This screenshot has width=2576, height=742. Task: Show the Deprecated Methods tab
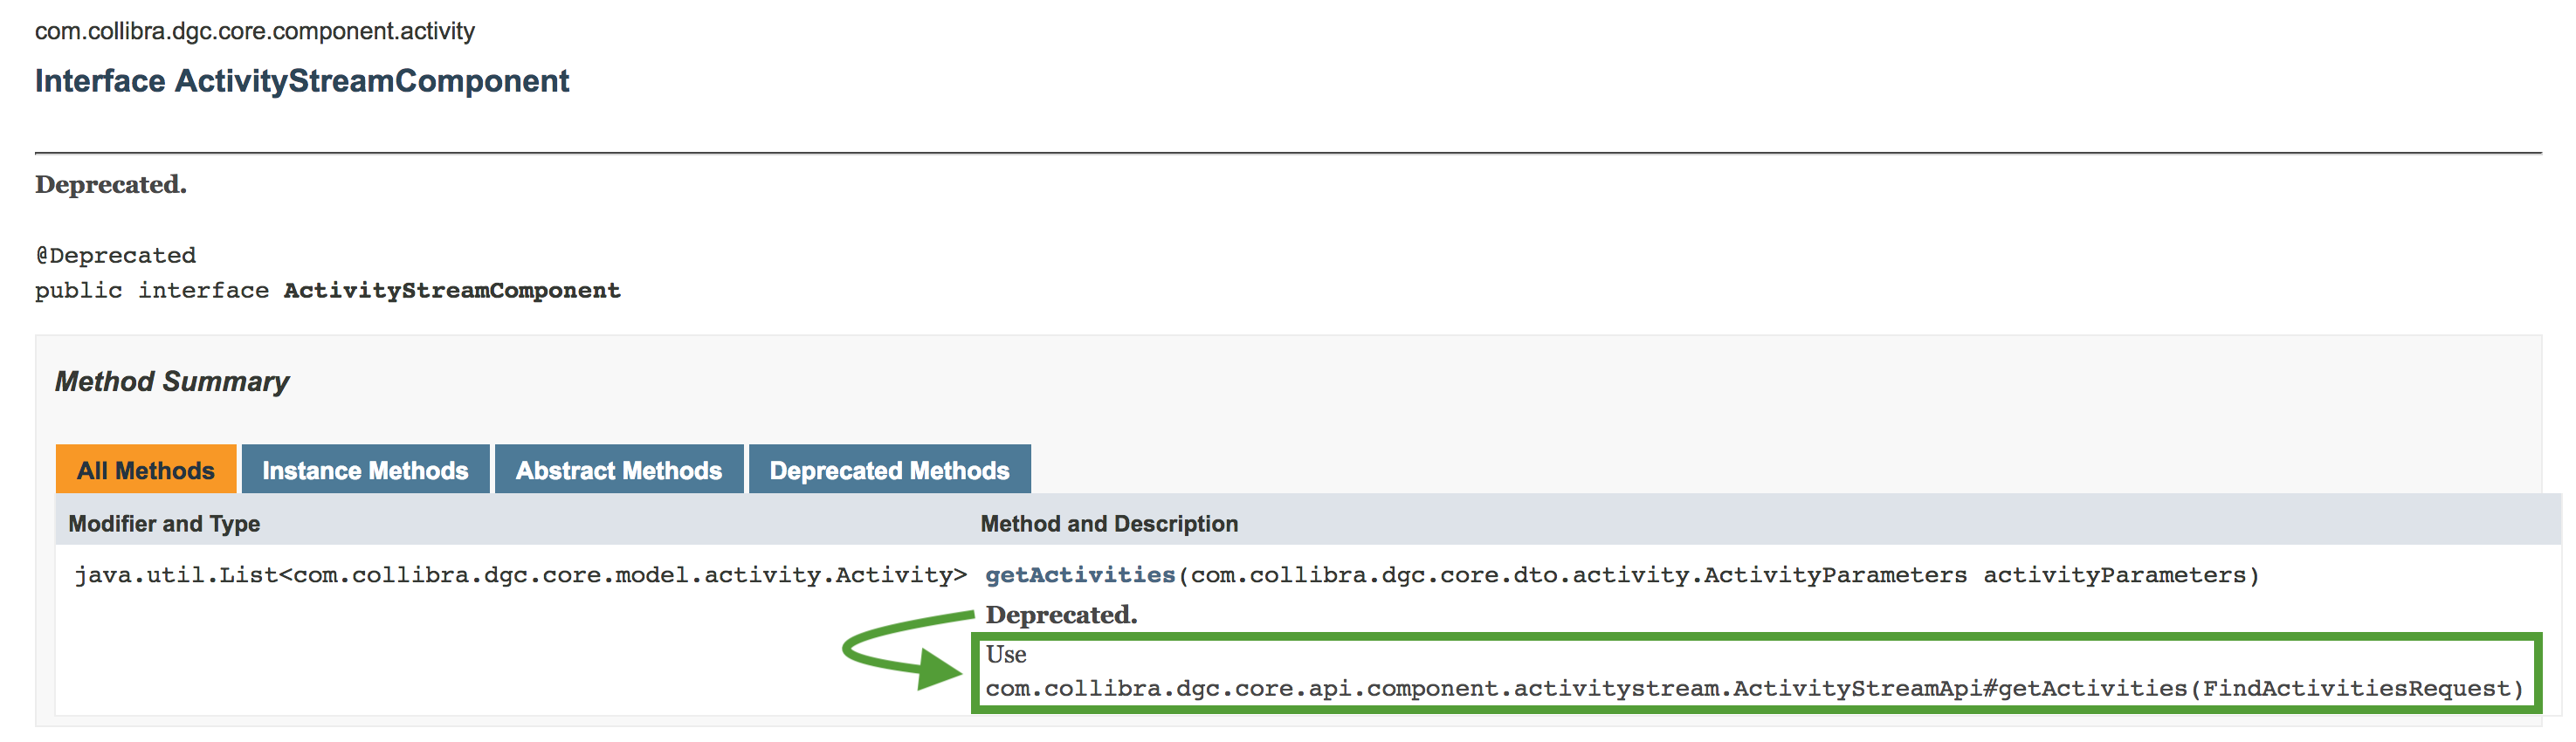(x=889, y=470)
